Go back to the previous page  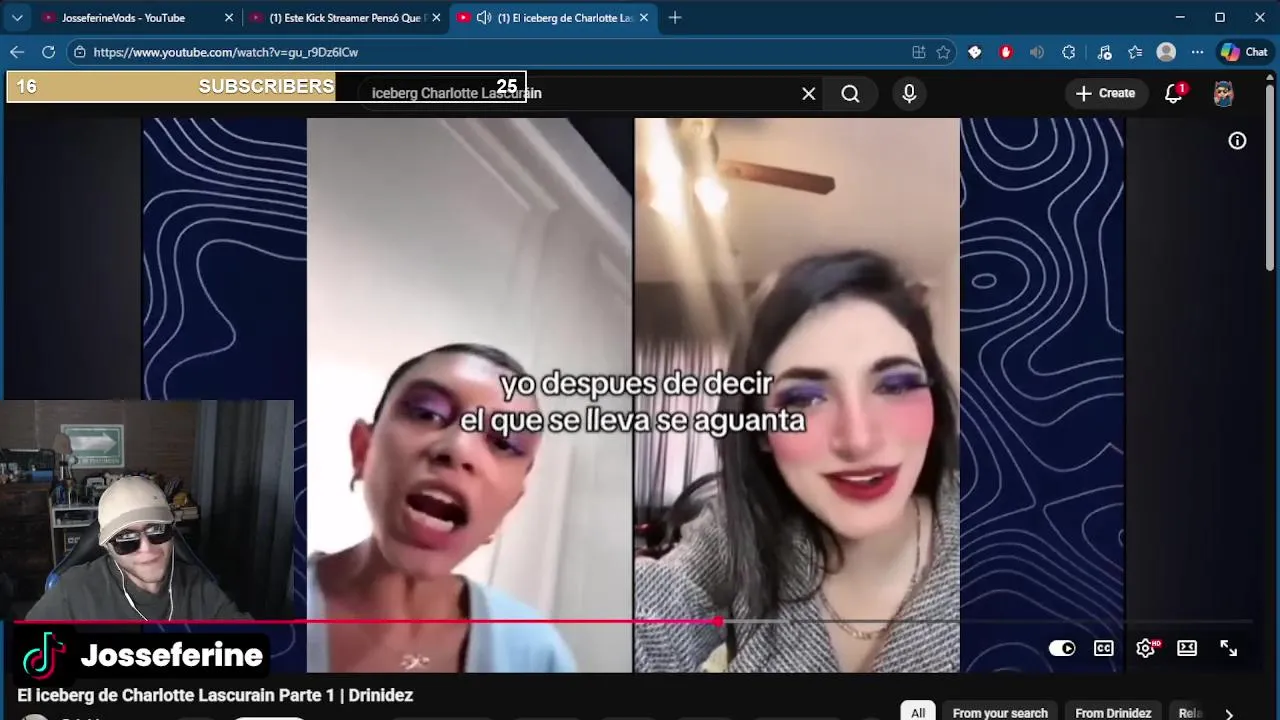point(17,52)
